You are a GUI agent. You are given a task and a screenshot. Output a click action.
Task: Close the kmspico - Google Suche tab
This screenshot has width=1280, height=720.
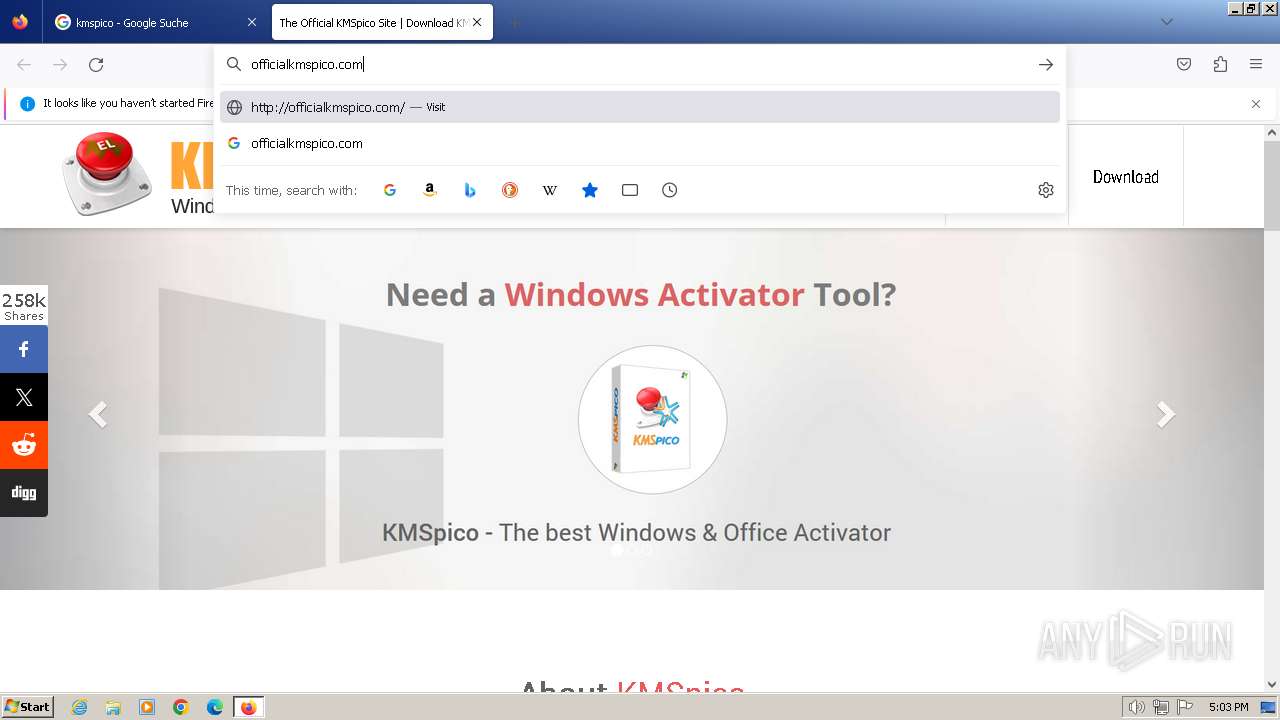251,22
